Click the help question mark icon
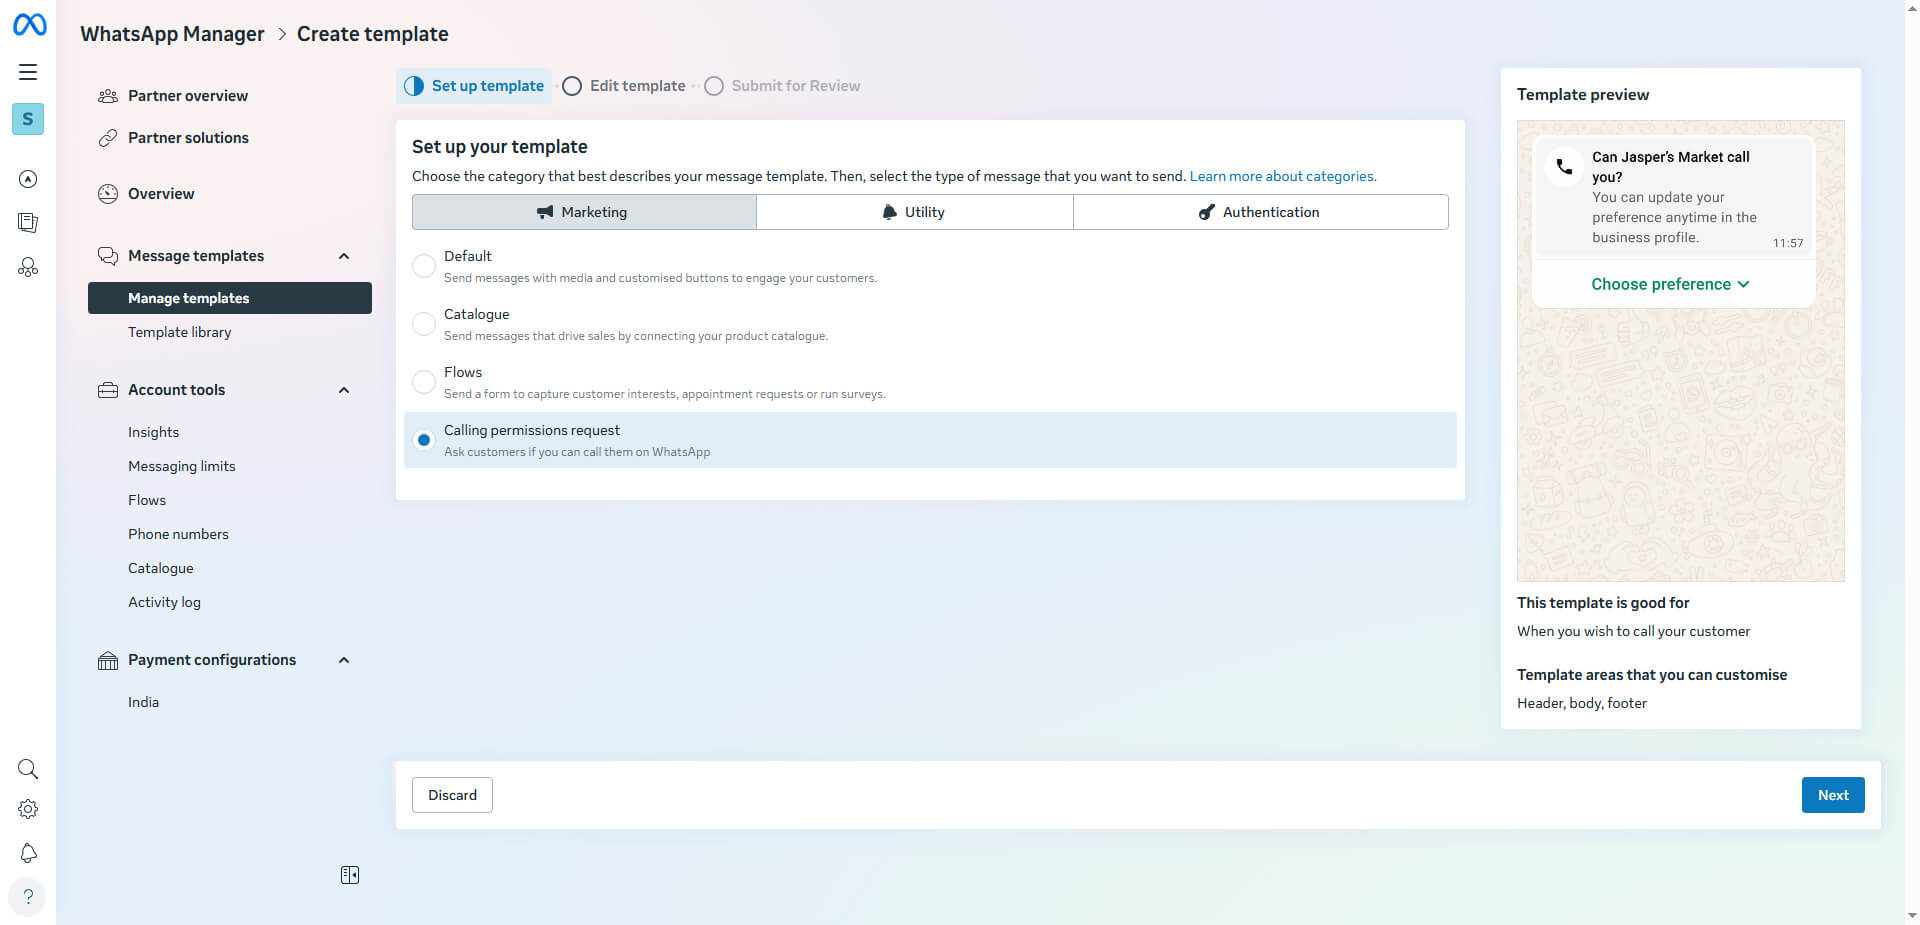1920x925 pixels. [x=28, y=896]
